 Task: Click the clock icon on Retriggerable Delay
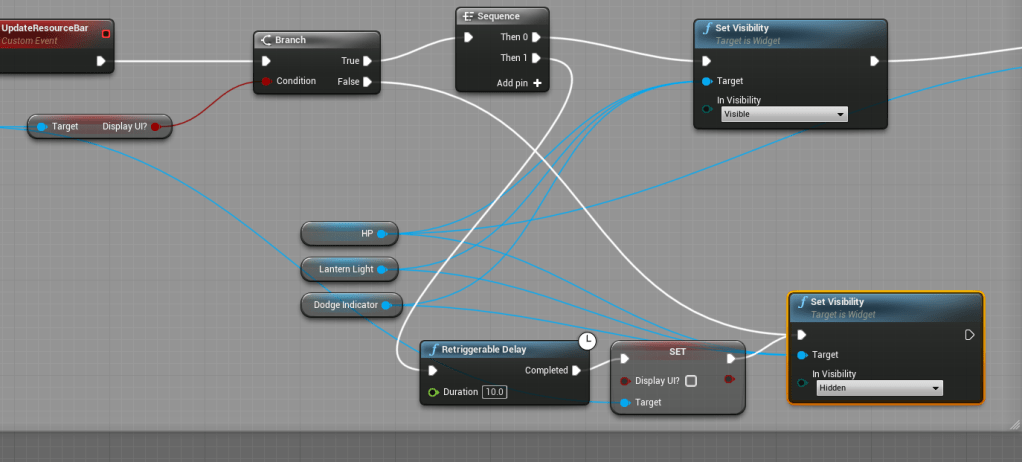(588, 342)
